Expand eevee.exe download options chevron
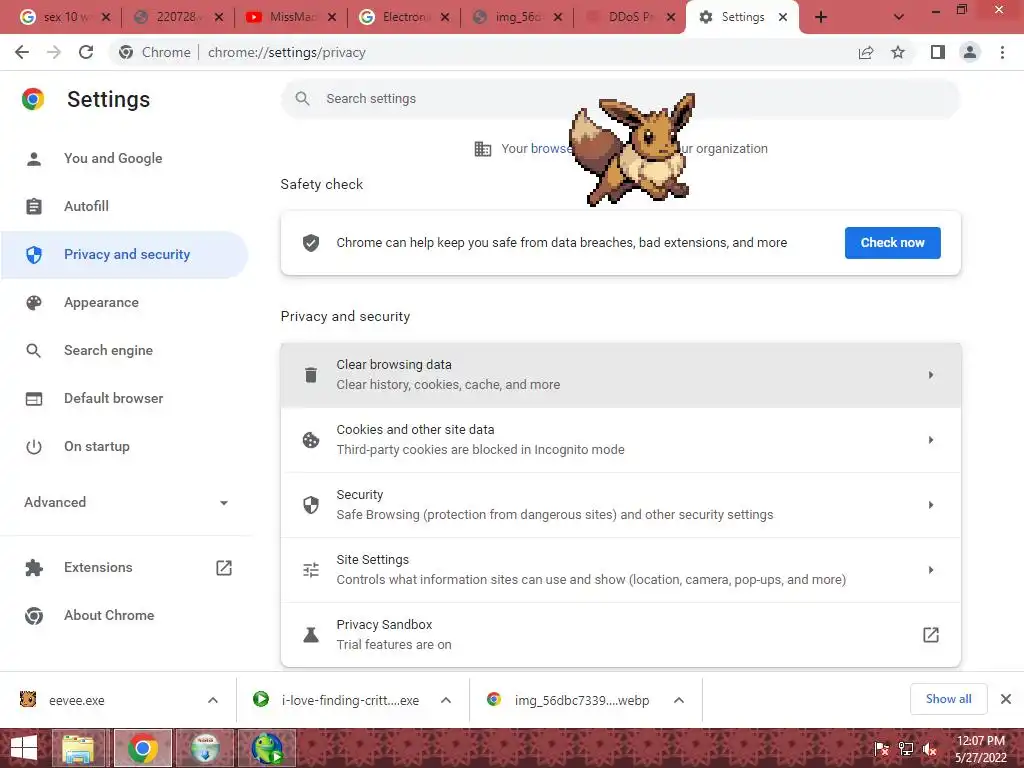 (x=213, y=700)
